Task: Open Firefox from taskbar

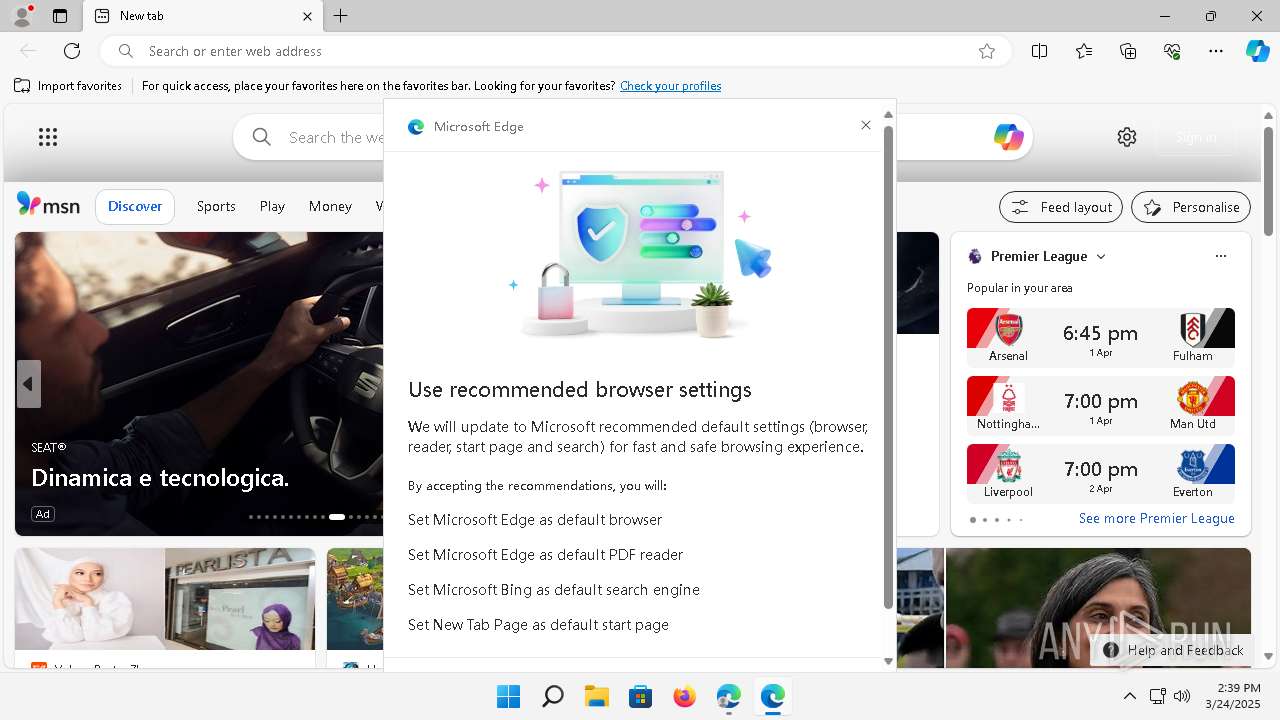Action: pos(684,696)
